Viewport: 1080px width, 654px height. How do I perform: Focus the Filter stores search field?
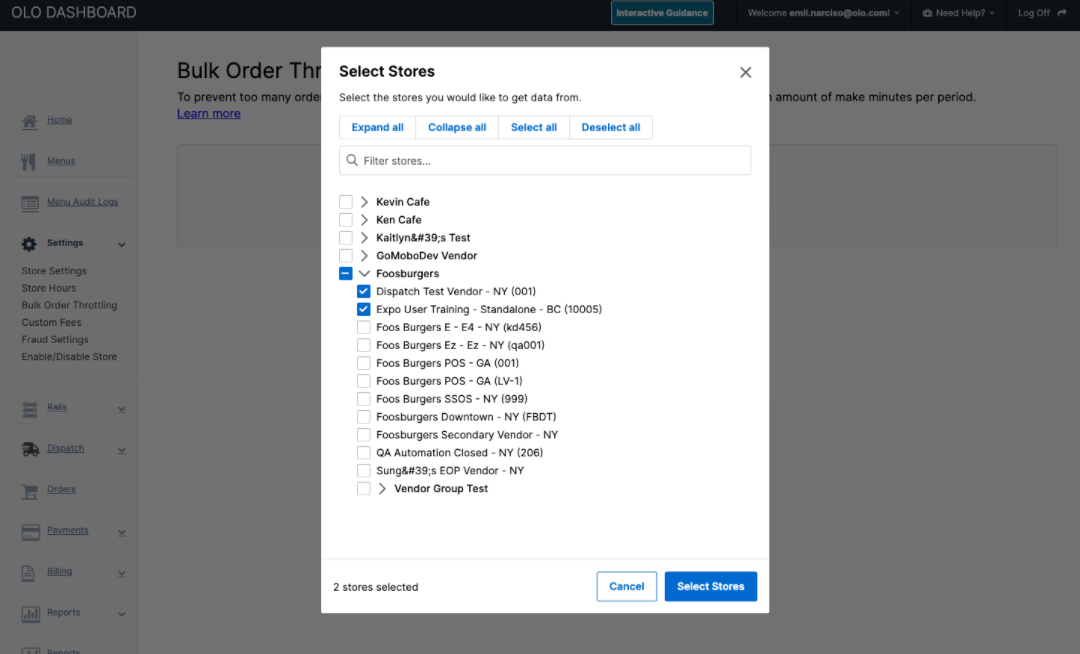[545, 160]
